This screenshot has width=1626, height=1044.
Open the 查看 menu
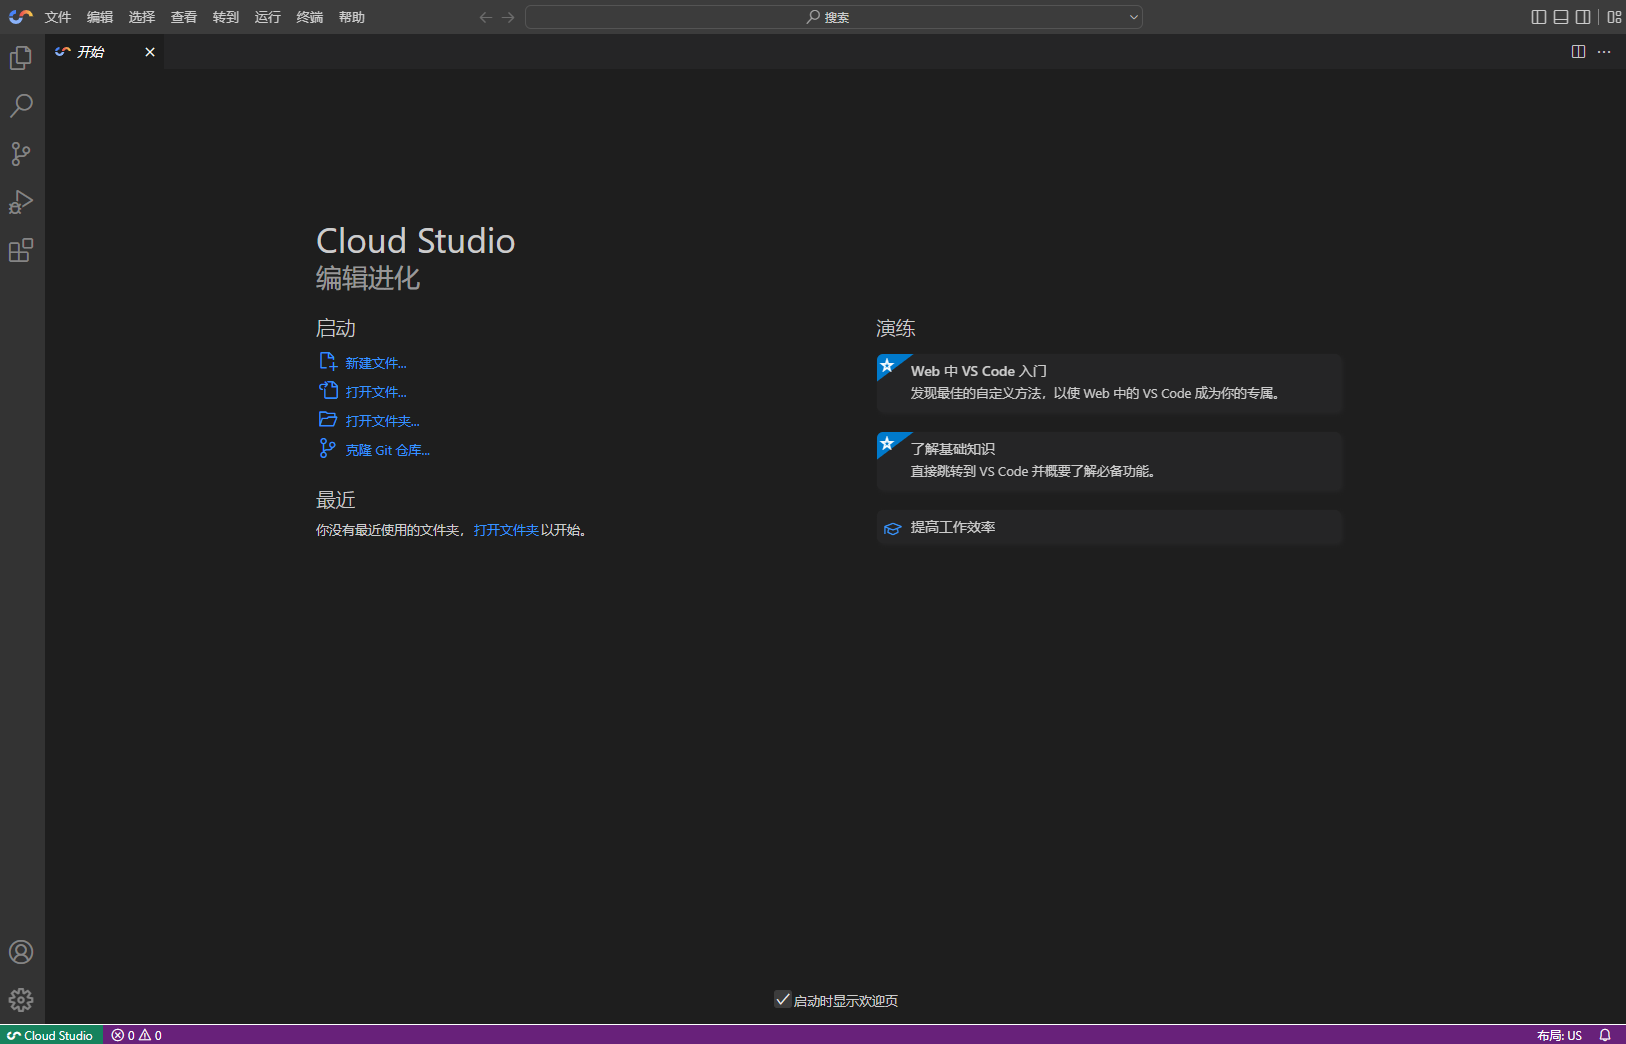(x=184, y=17)
